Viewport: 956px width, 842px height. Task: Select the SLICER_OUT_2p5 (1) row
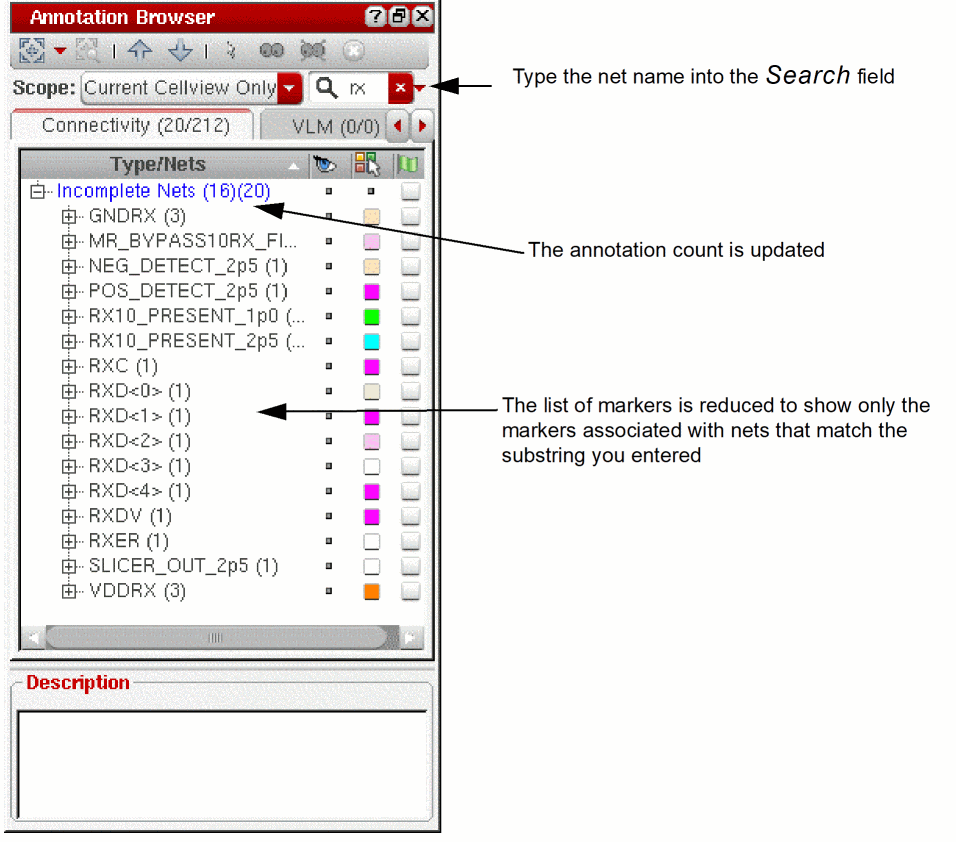click(x=183, y=566)
